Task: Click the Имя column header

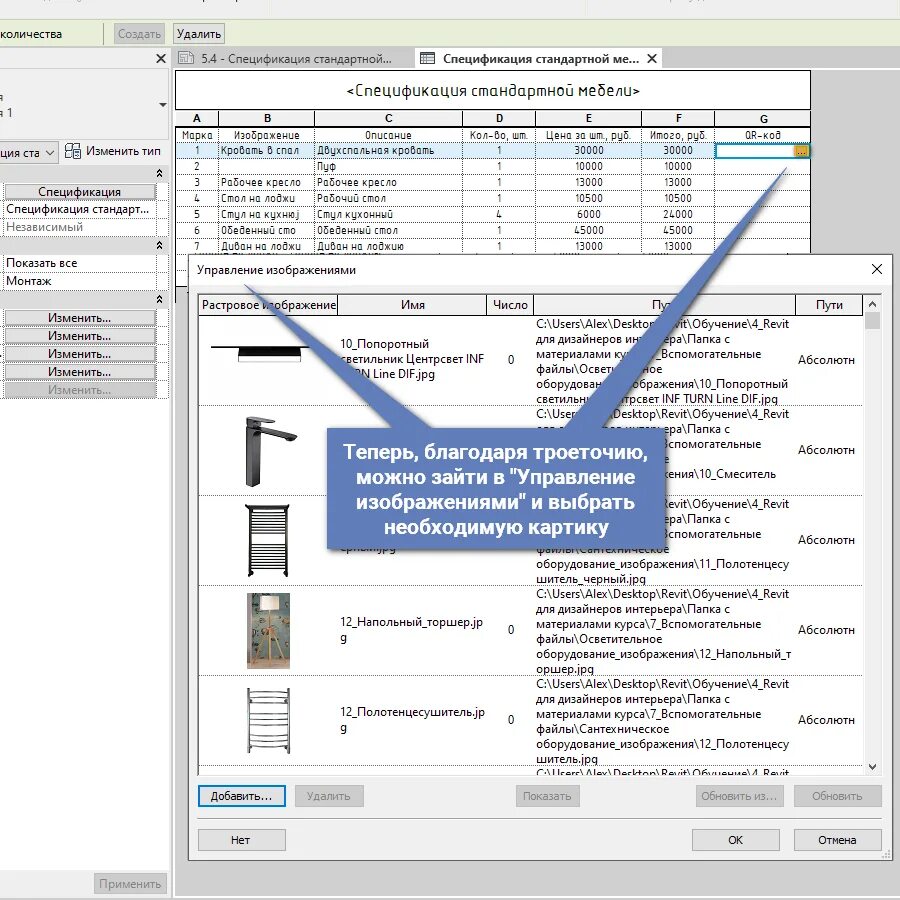Action: coord(412,305)
